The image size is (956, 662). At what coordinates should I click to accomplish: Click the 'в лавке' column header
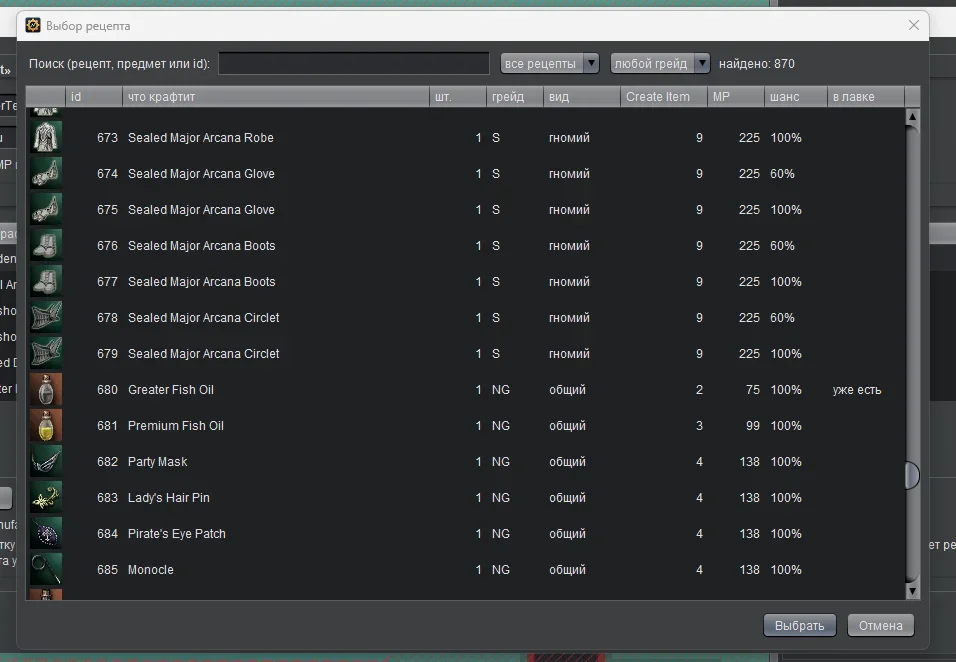pos(866,97)
